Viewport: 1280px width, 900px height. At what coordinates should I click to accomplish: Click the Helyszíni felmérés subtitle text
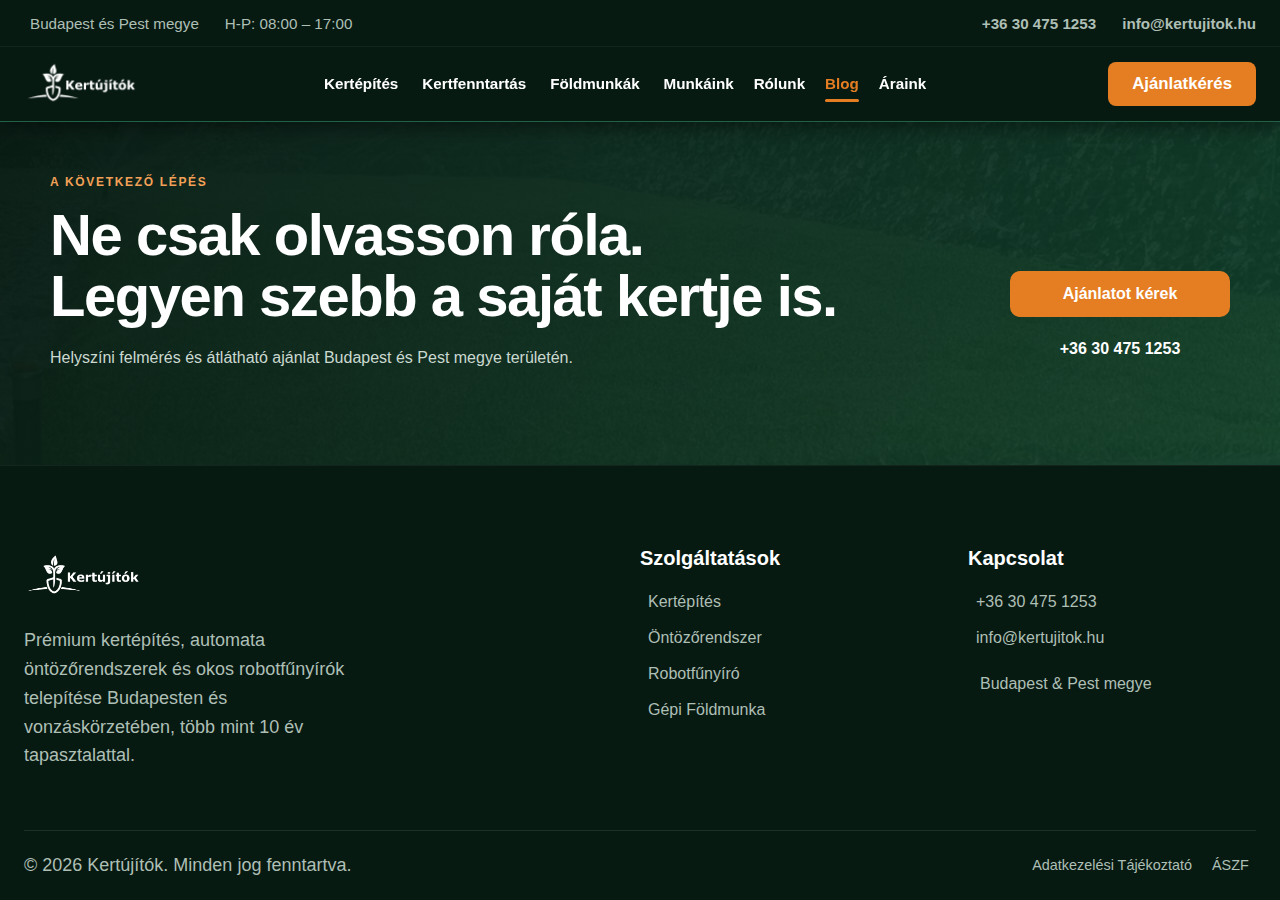(311, 357)
